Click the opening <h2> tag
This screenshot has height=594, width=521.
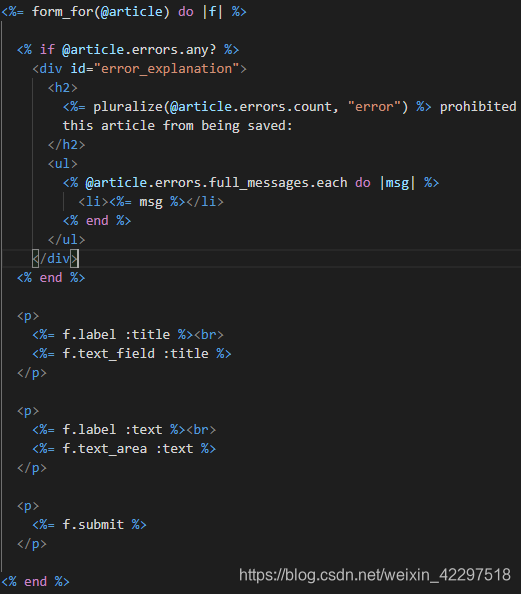[63, 88]
